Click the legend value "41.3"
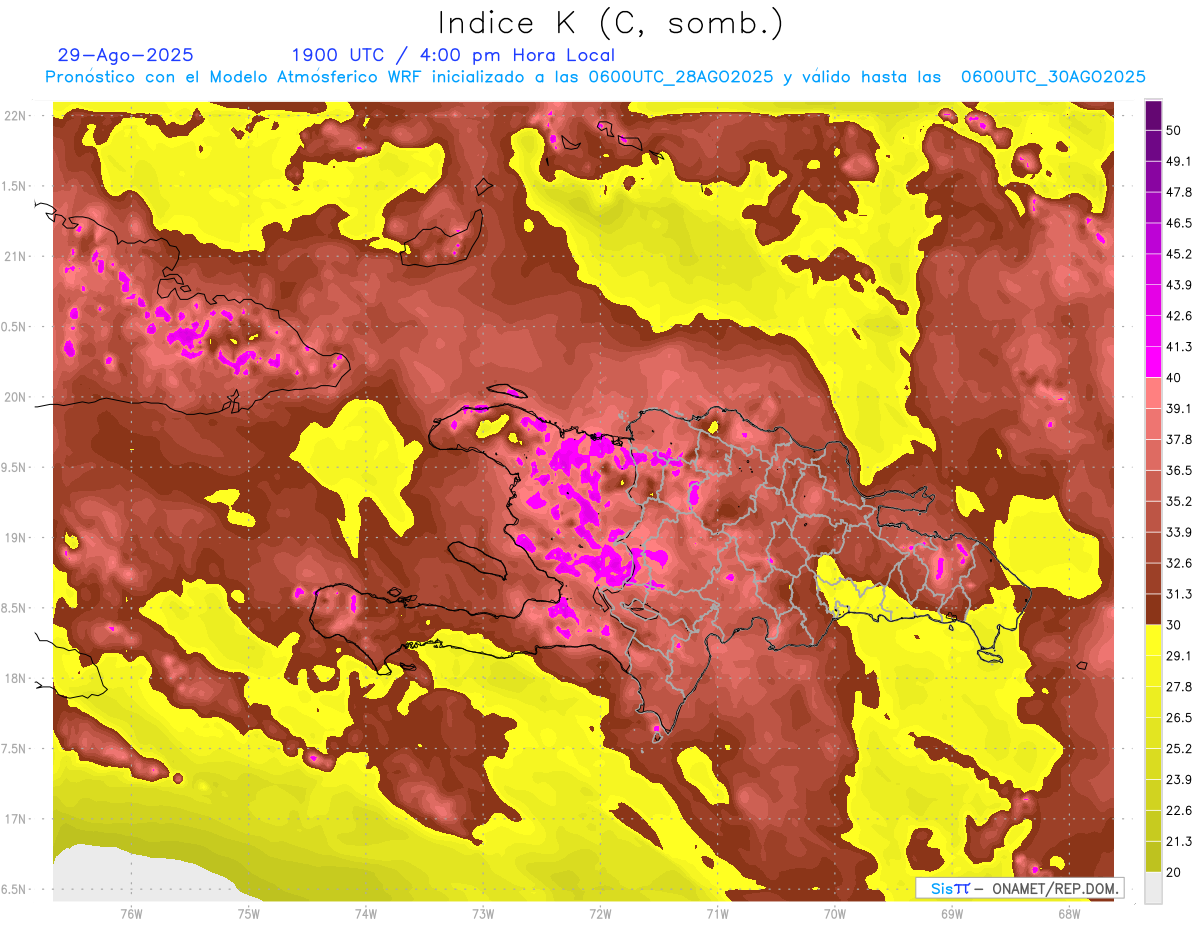 coord(1178,347)
